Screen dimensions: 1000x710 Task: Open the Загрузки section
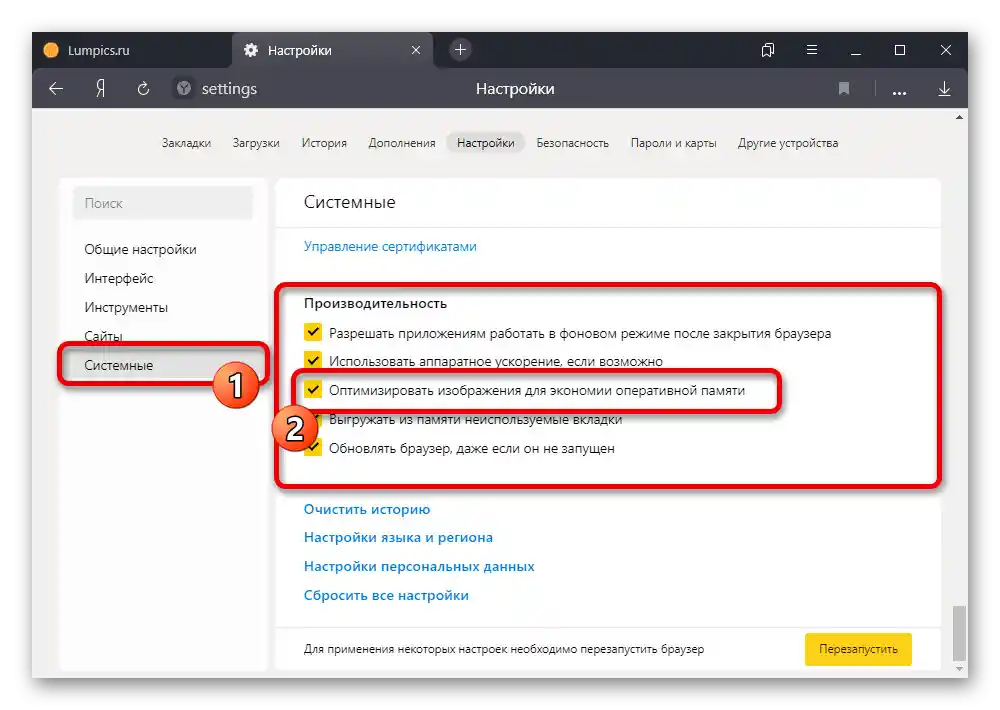(x=256, y=143)
